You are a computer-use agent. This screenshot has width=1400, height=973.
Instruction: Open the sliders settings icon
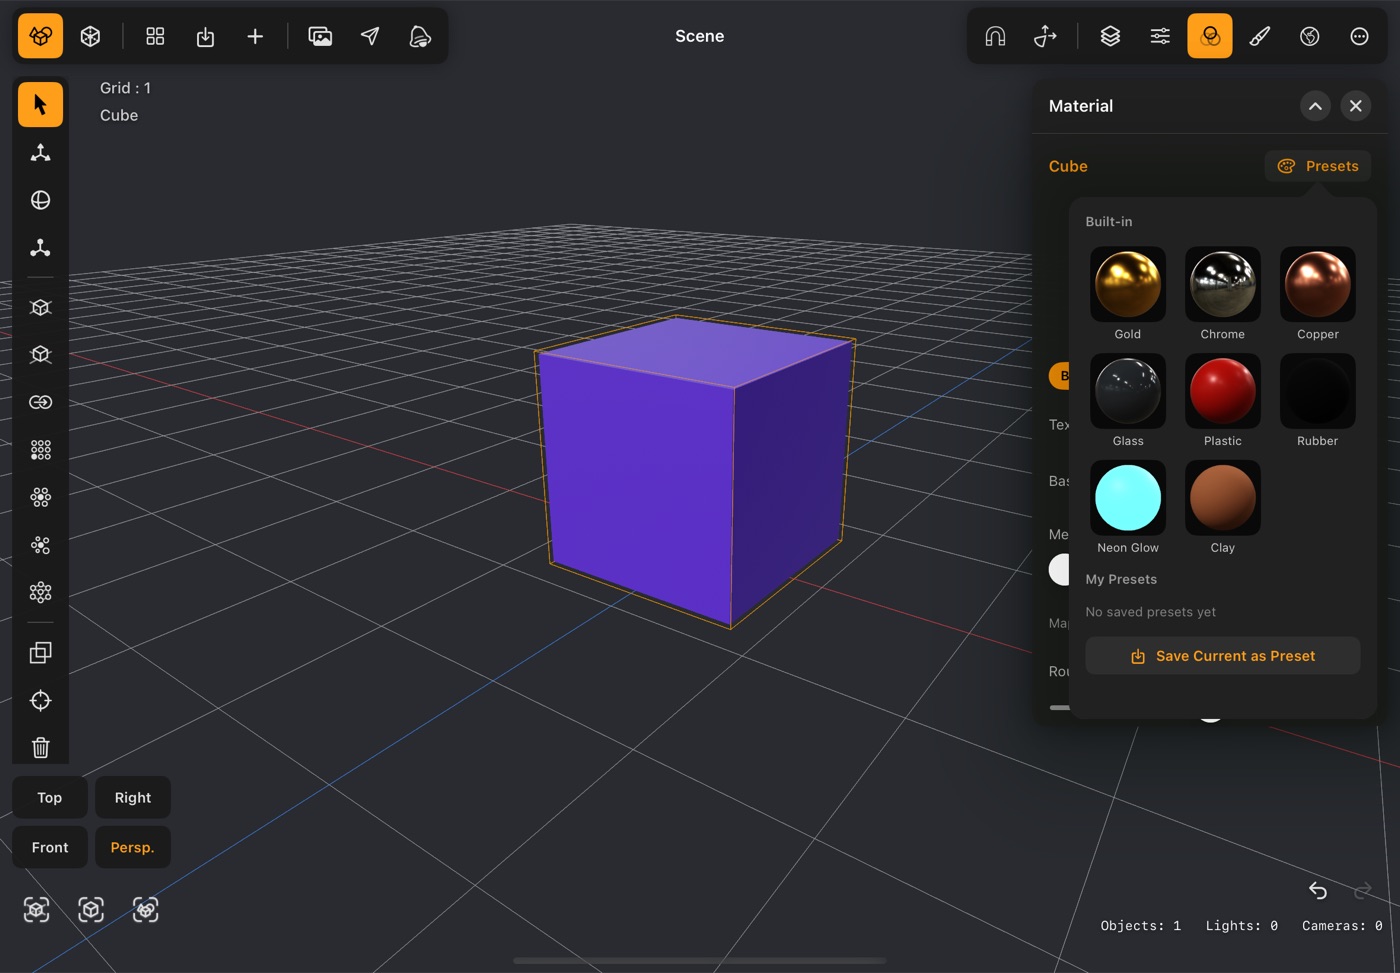1160,36
